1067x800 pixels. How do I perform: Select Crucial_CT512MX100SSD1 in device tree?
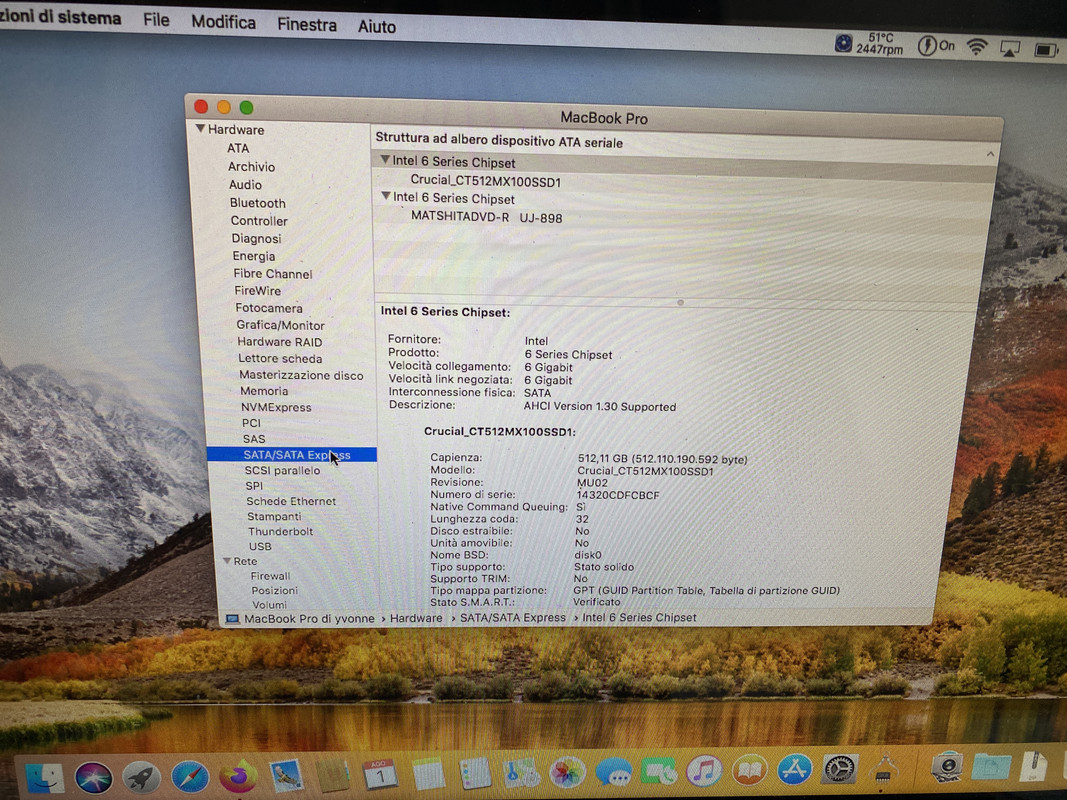click(486, 182)
